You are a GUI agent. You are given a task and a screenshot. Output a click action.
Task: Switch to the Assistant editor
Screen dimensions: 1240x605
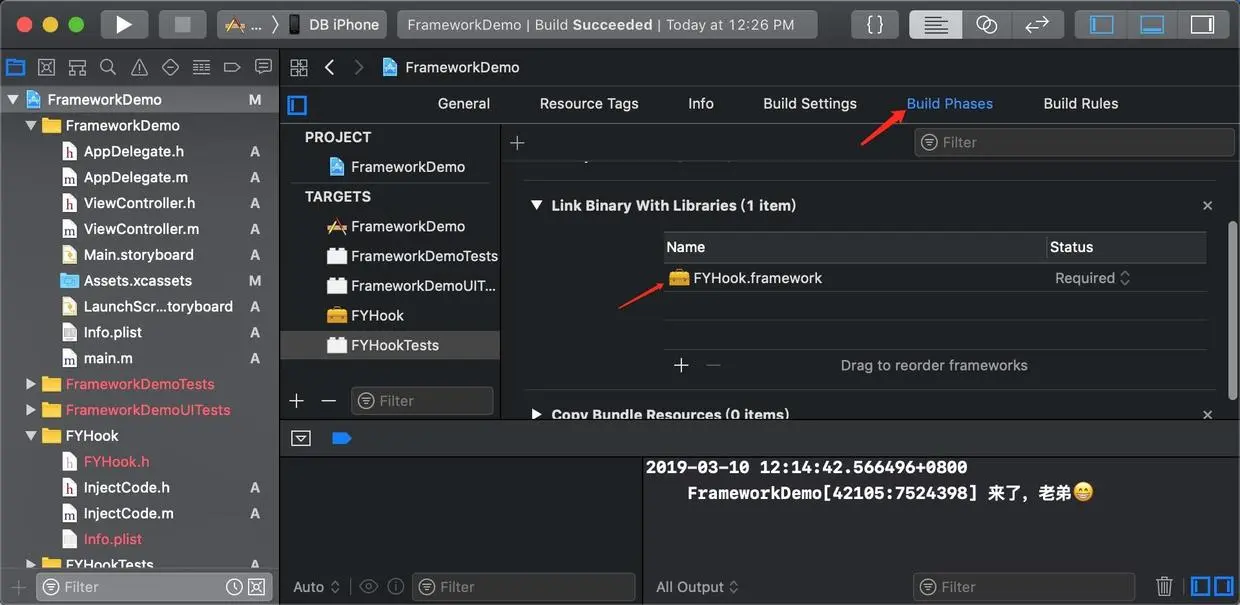[986, 24]
